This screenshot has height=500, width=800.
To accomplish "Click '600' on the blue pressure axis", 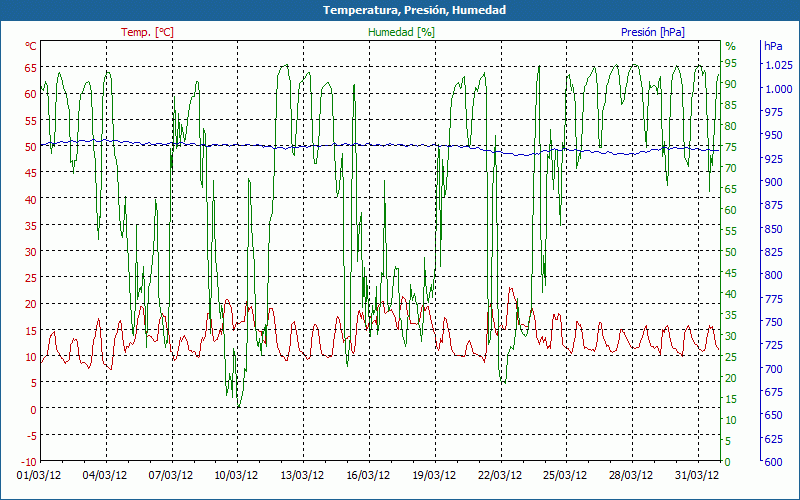I will 773,462.
